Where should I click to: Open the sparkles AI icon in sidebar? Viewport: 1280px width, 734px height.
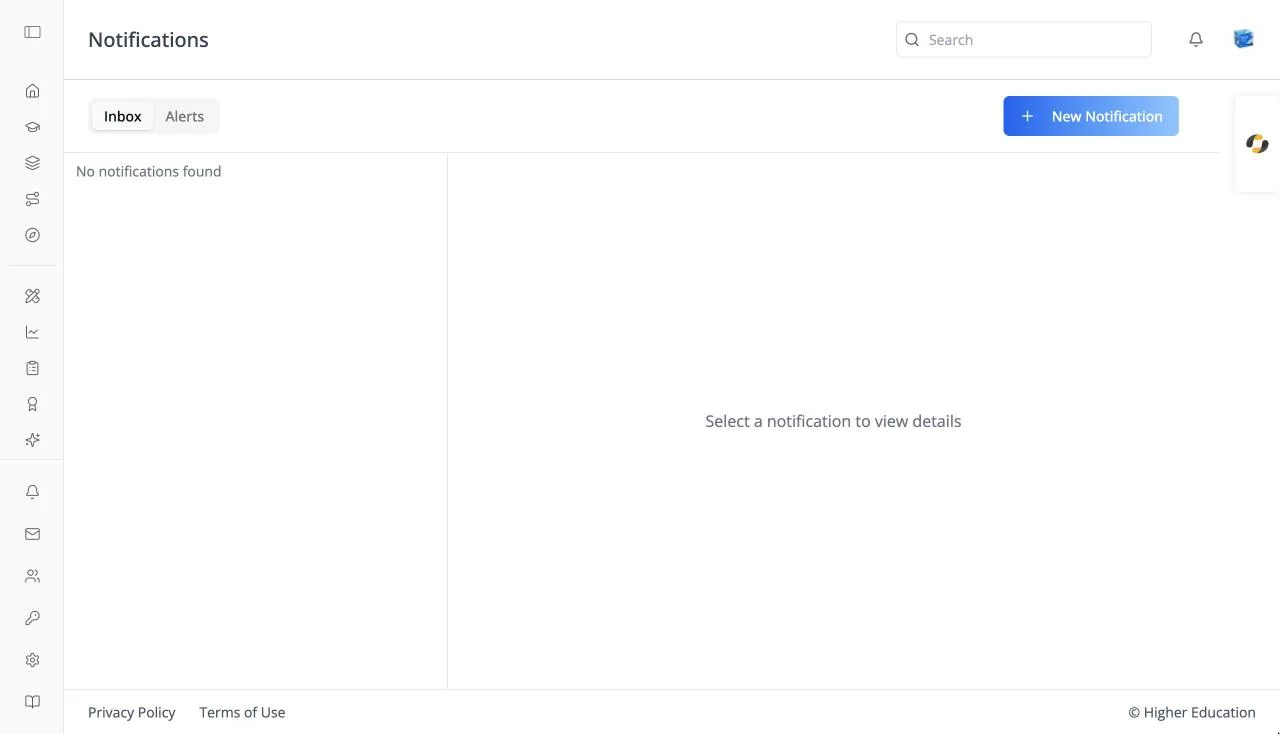click(x=32, y=440)
